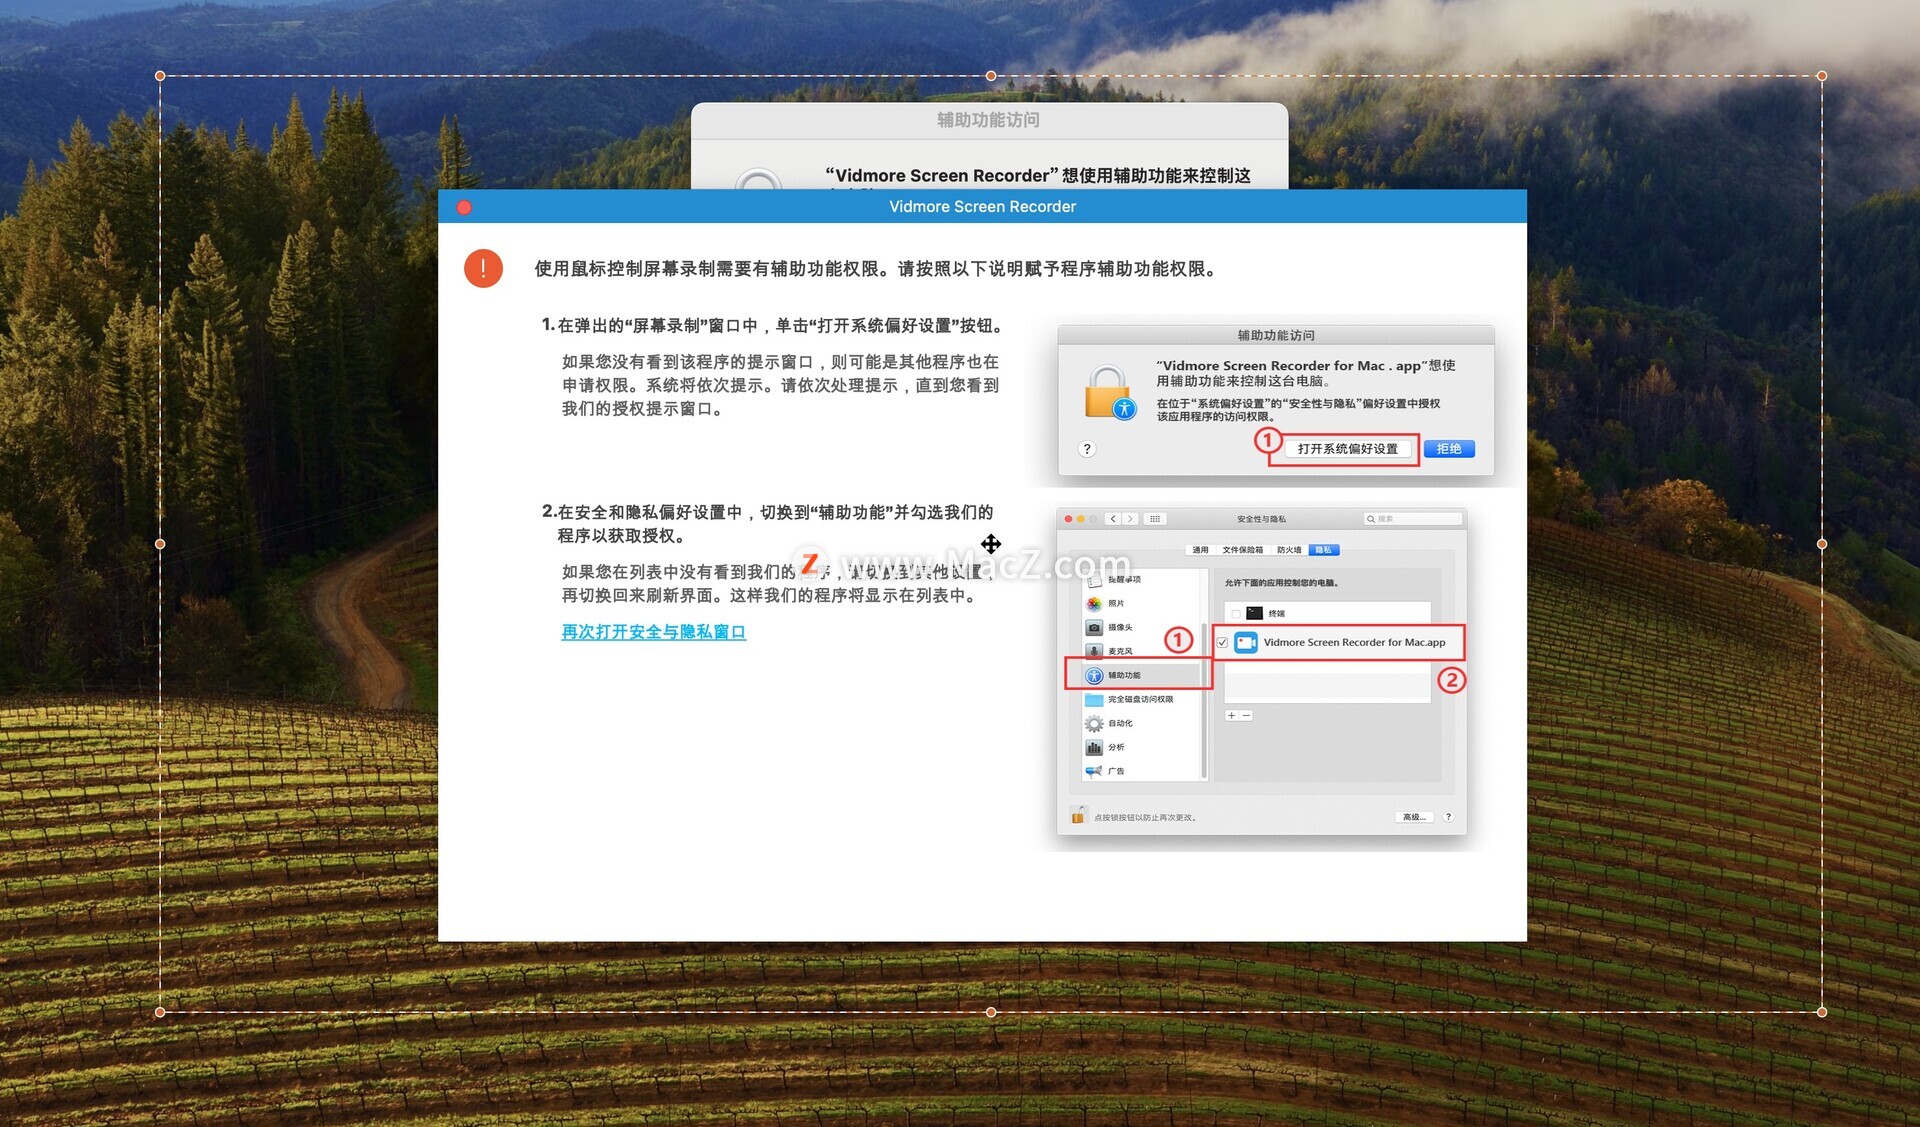Grab the top-right corner handle of selection frame
1920x1127 pixels.
click(1822, 76)
